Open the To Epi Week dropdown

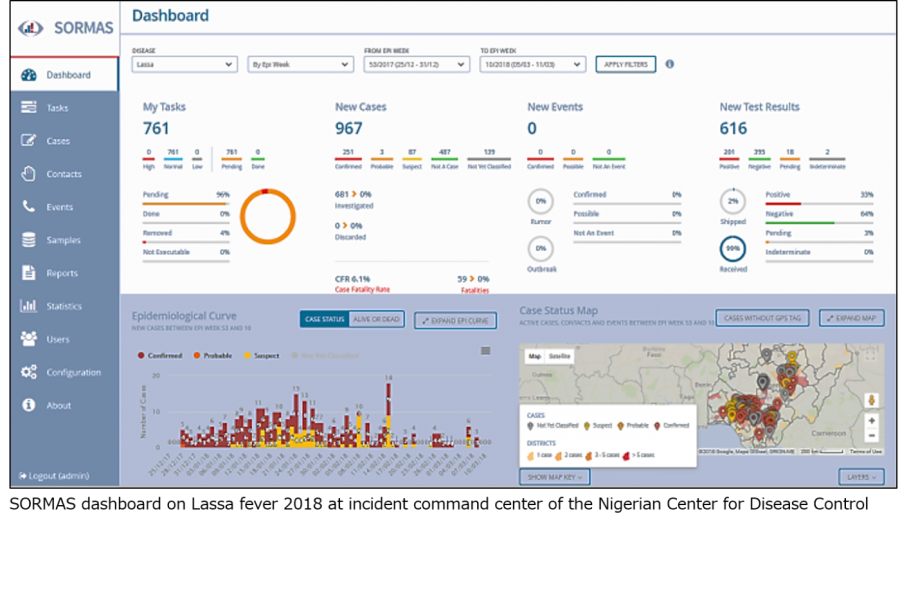click(x=532, y=64)
